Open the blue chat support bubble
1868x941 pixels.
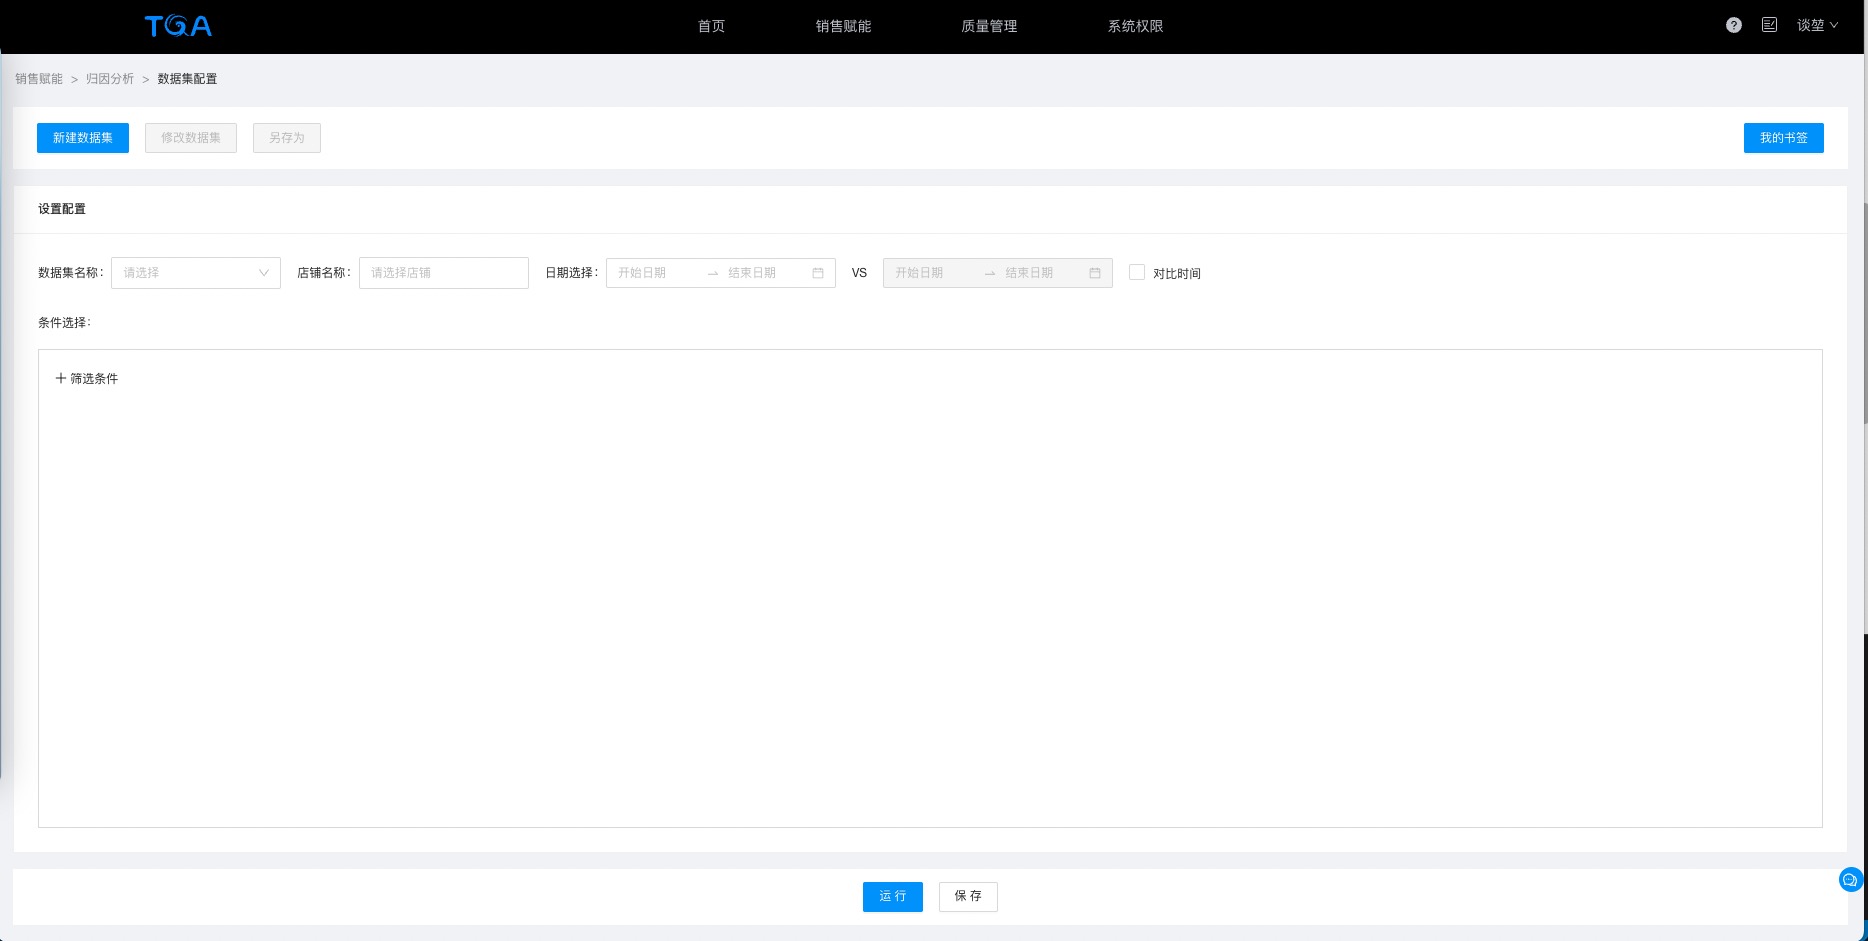(1850, 880)
